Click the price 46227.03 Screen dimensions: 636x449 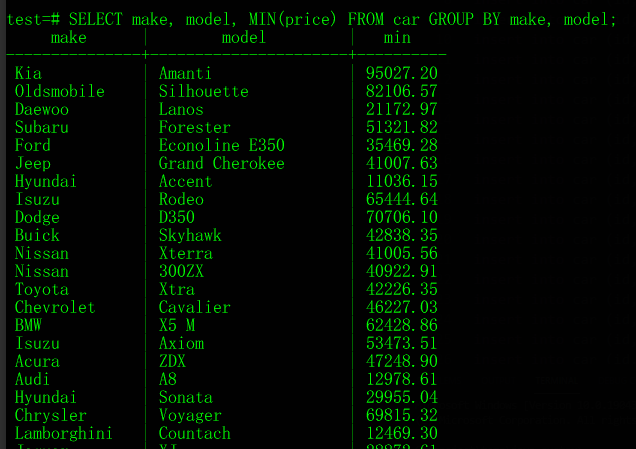pos(402,307)
